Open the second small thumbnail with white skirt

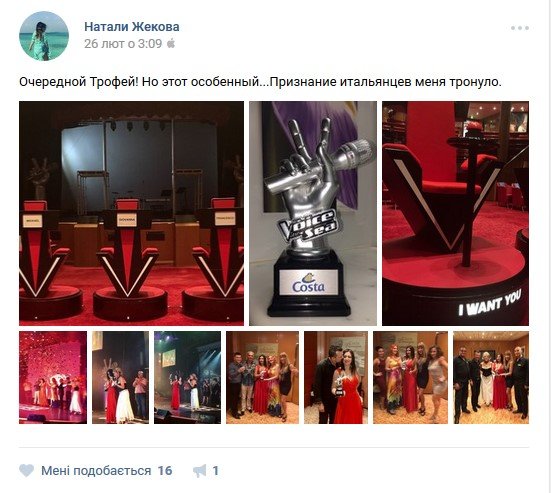click(121, 377)
